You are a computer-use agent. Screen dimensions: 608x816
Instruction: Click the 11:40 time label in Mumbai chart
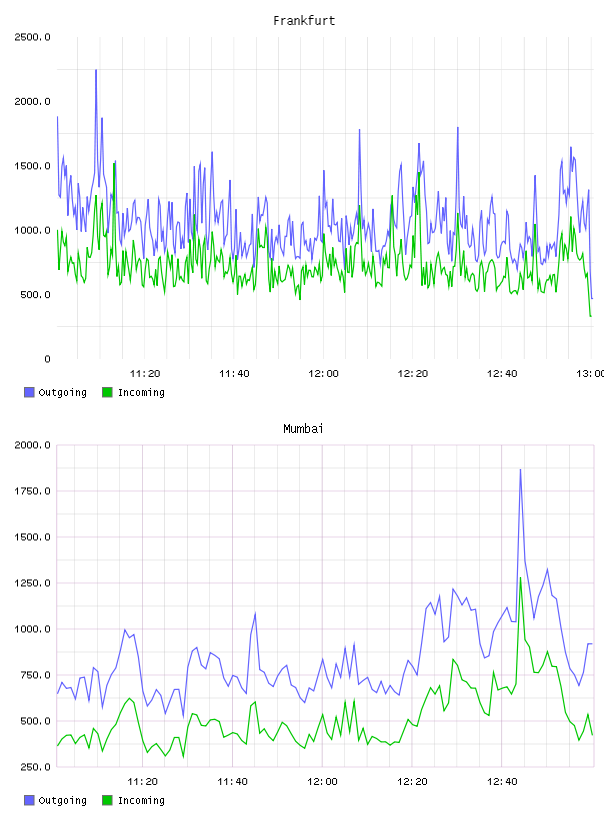[x=232, y=782]
